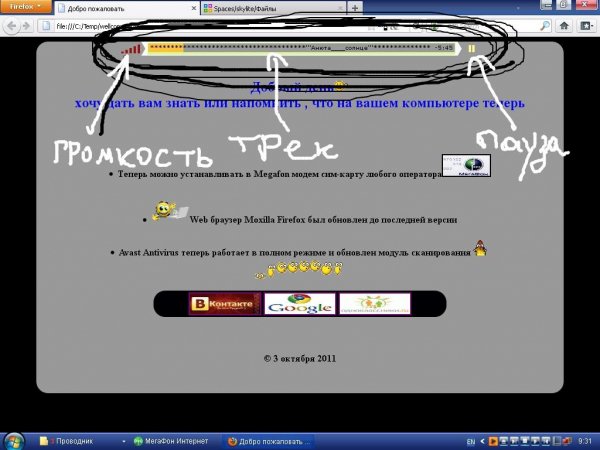Go back with the Back arrow

tap(11, 26)
